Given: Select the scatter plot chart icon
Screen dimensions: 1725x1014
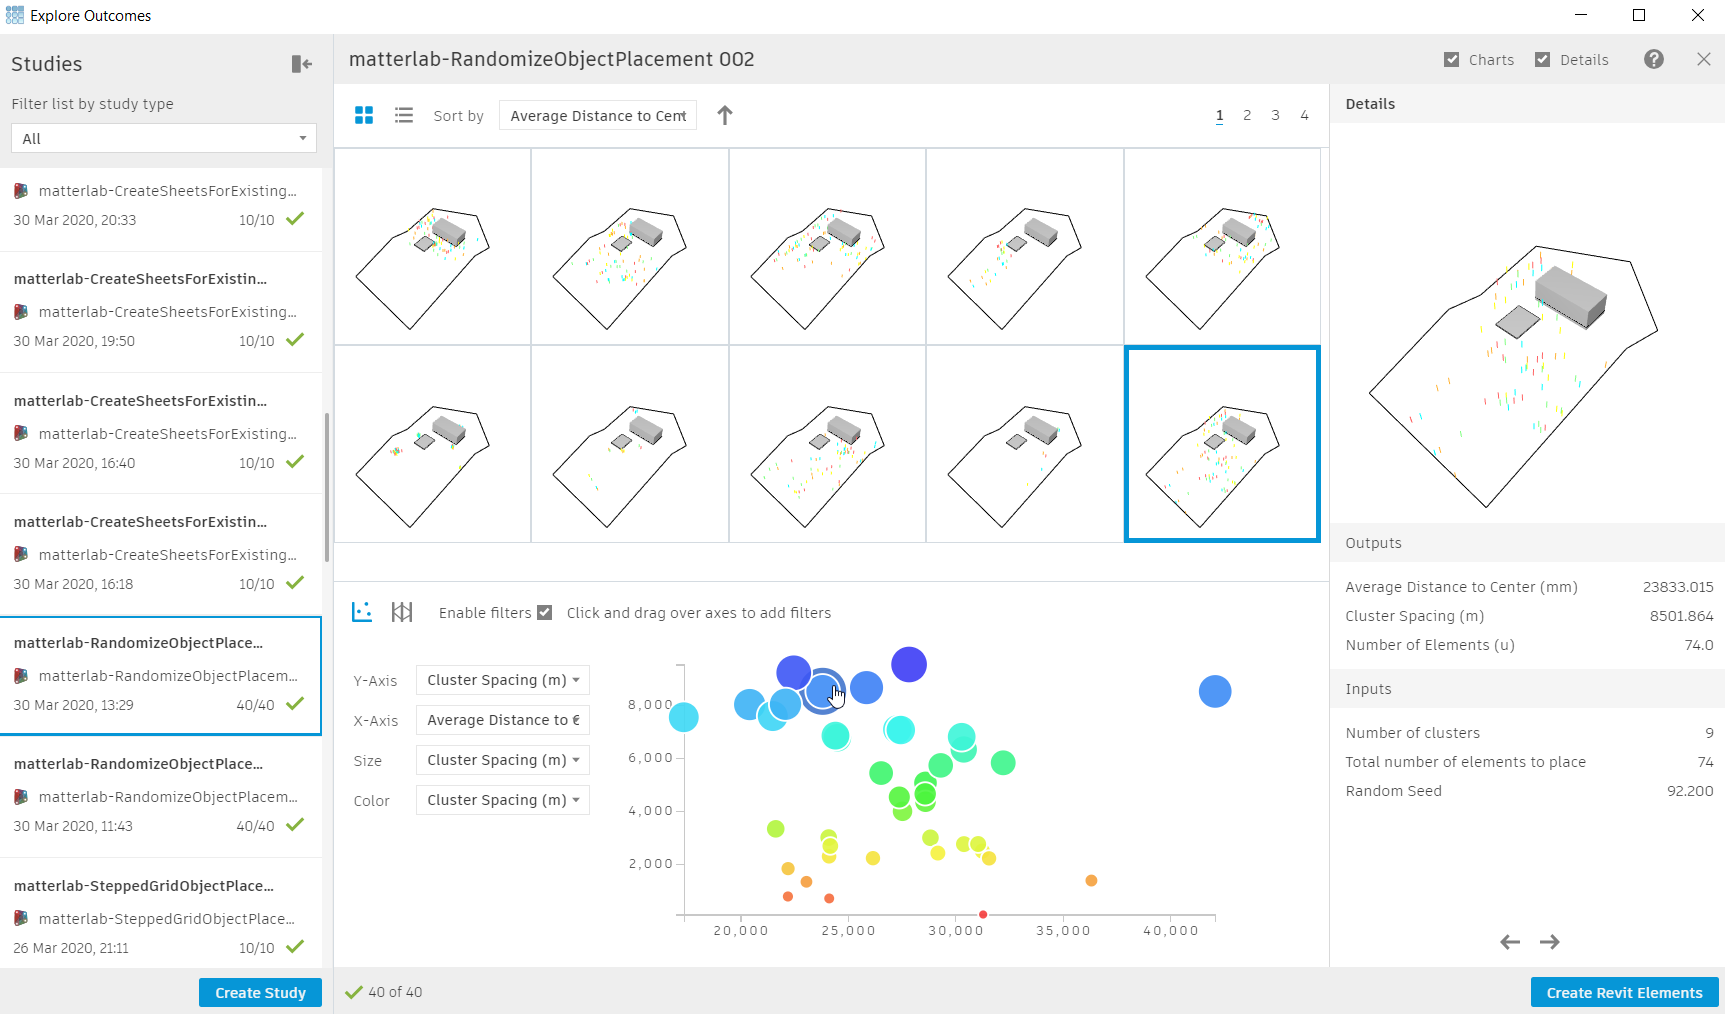Looking at the screenshot, I should click(362, 612).
